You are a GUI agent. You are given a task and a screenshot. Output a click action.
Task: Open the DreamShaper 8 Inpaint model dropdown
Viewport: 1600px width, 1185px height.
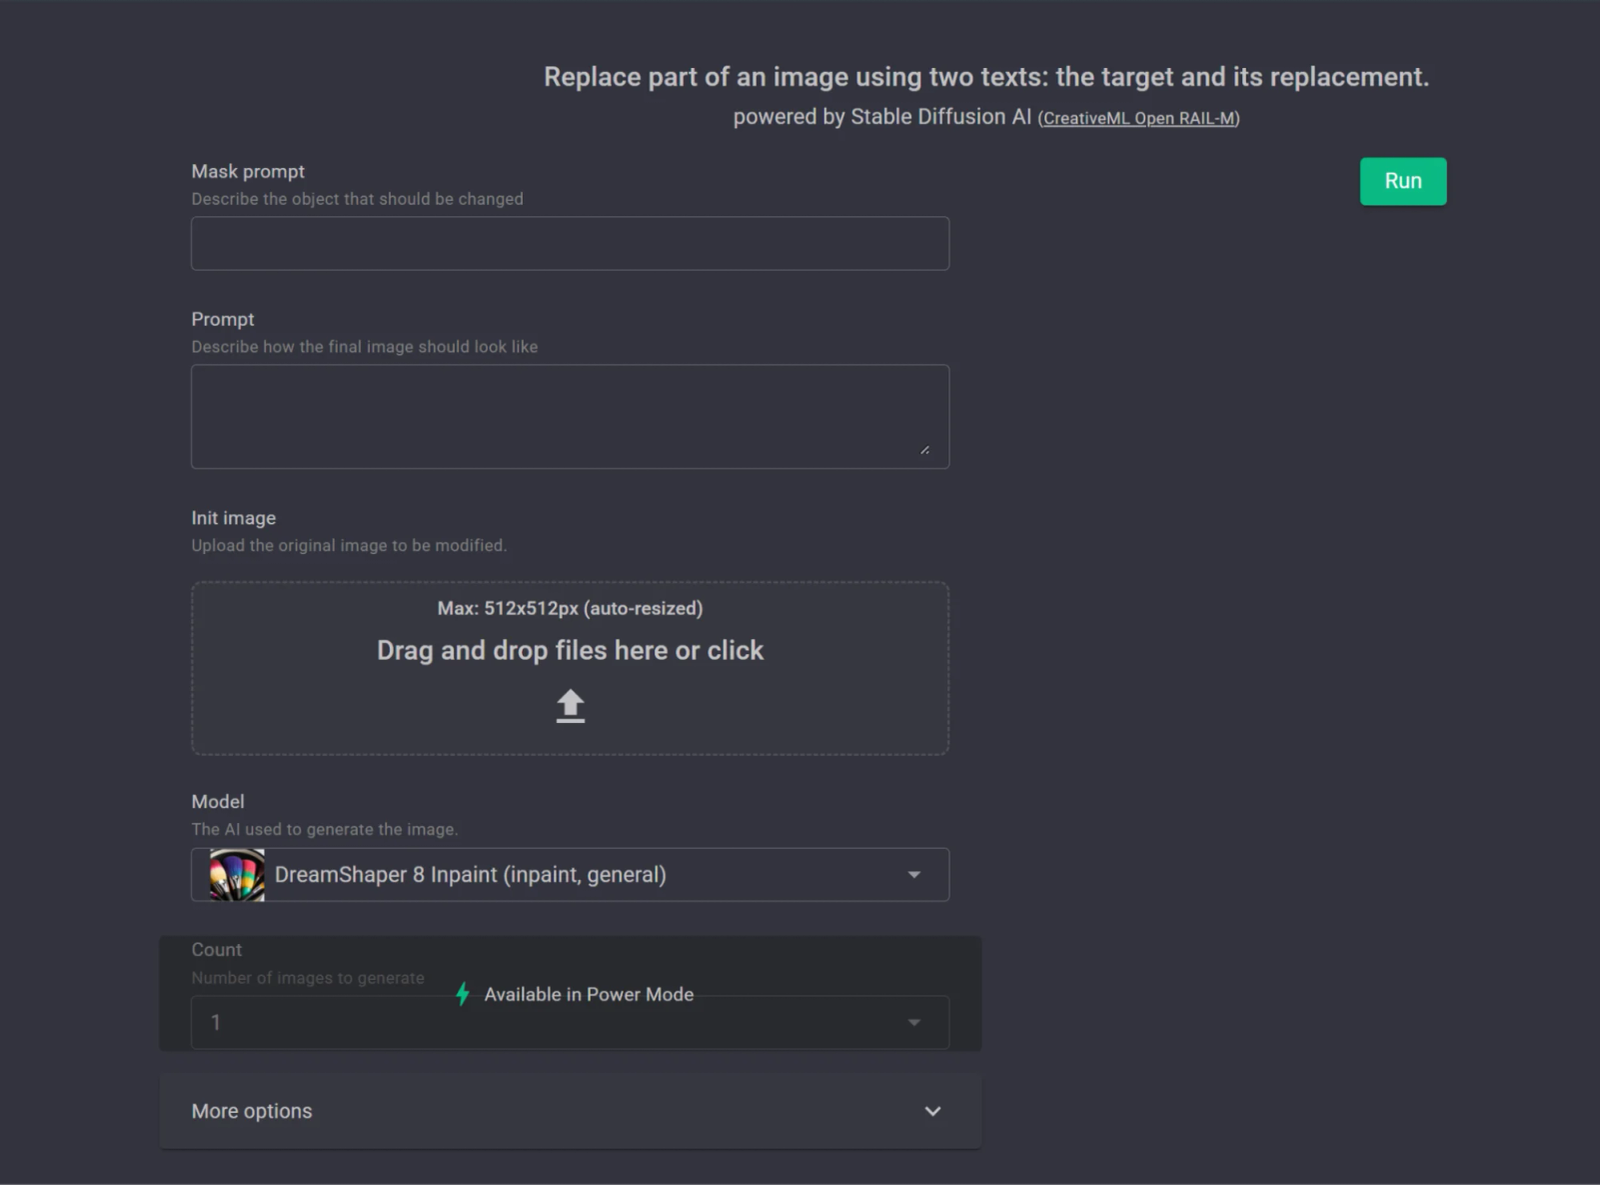570,875
